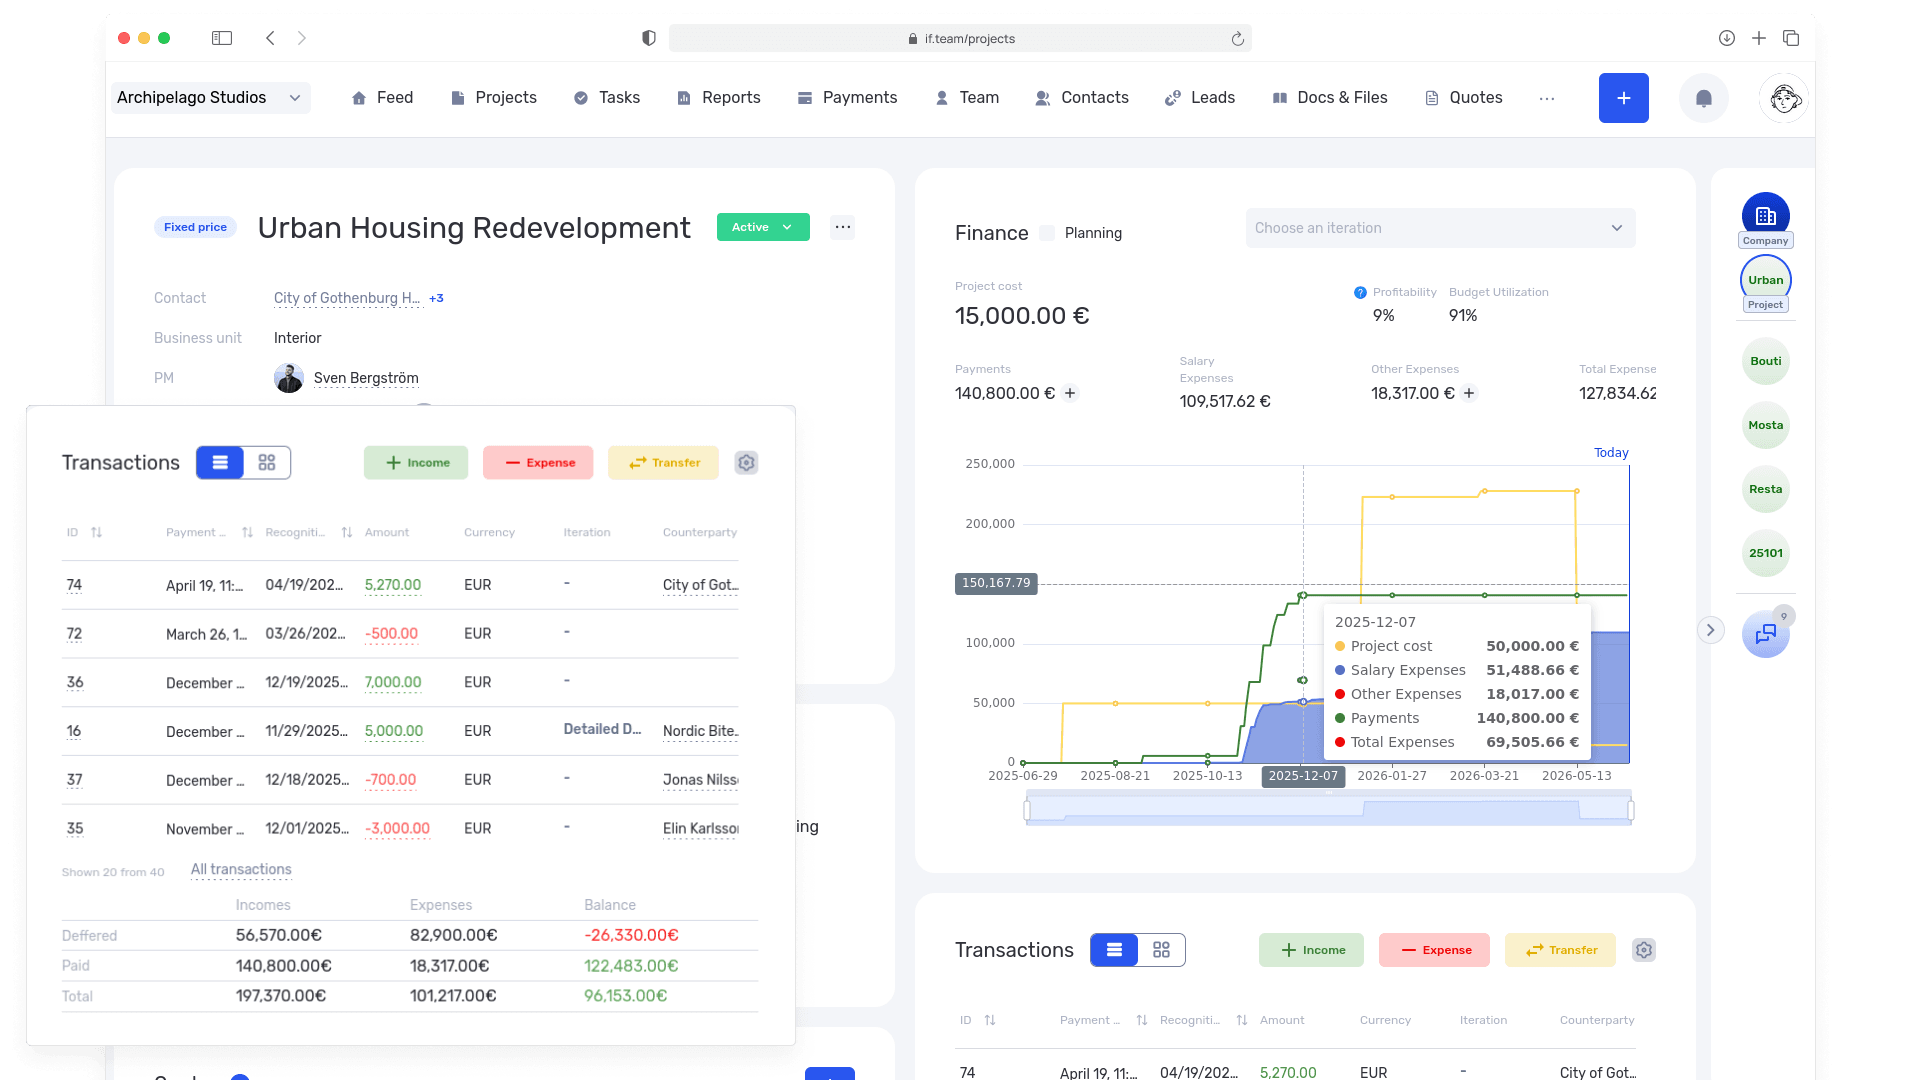The image size is (1920, 1080).
Task: Expand the Active status dropdown
Action: pyautogui.click(x=763, y=227)
